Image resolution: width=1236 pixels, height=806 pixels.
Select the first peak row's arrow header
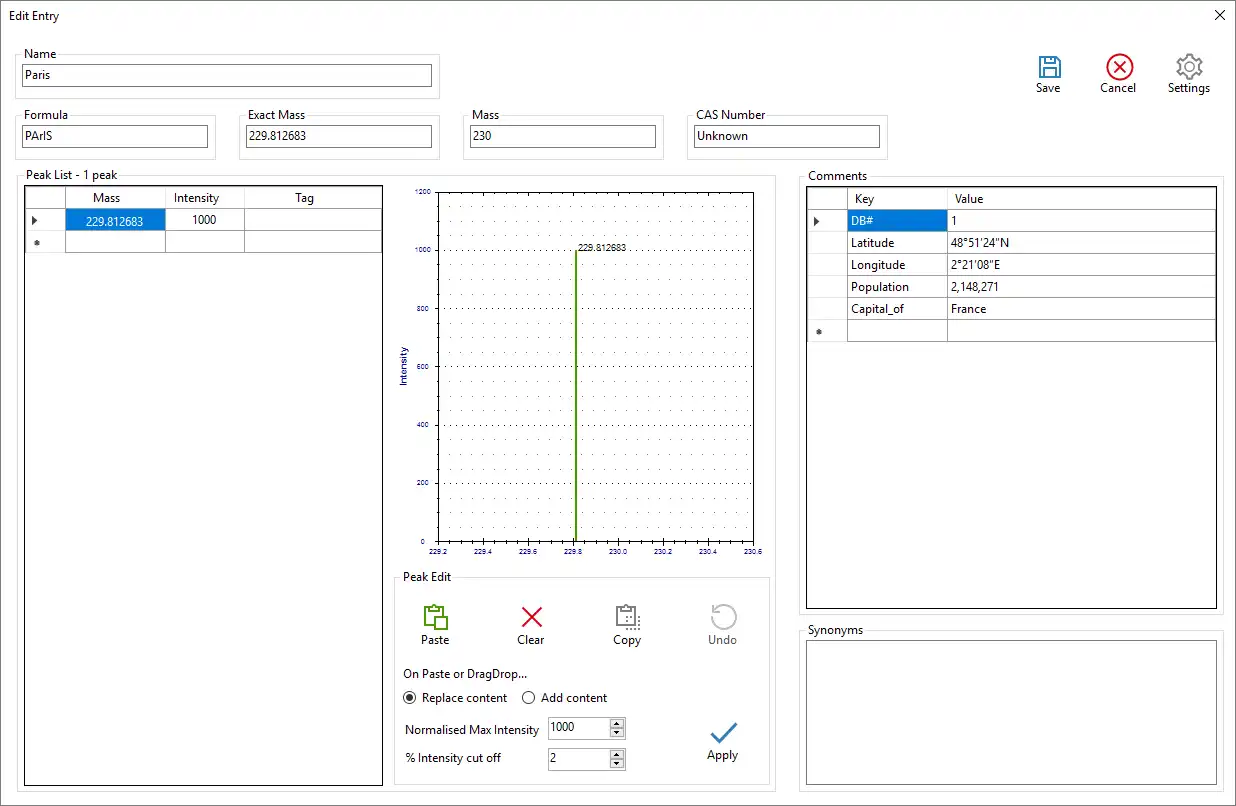(45, 220)
